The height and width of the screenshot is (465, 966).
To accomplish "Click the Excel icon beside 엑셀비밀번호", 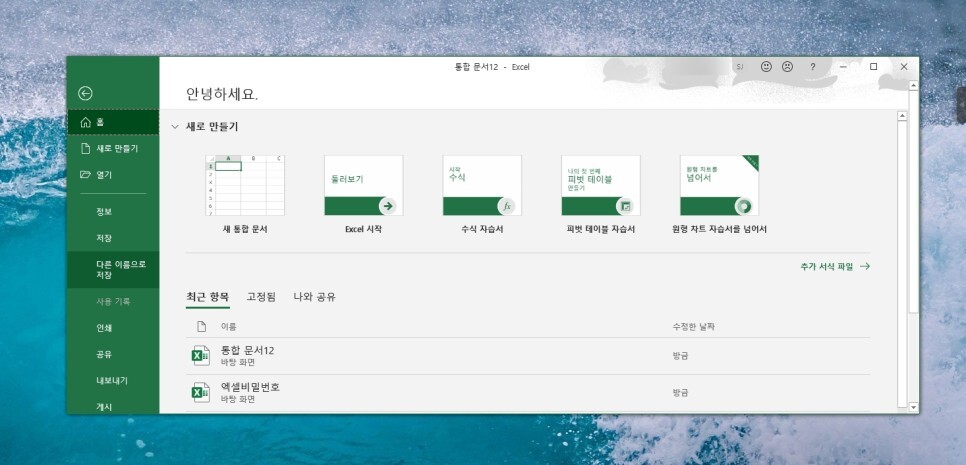I will click(200, 393).
